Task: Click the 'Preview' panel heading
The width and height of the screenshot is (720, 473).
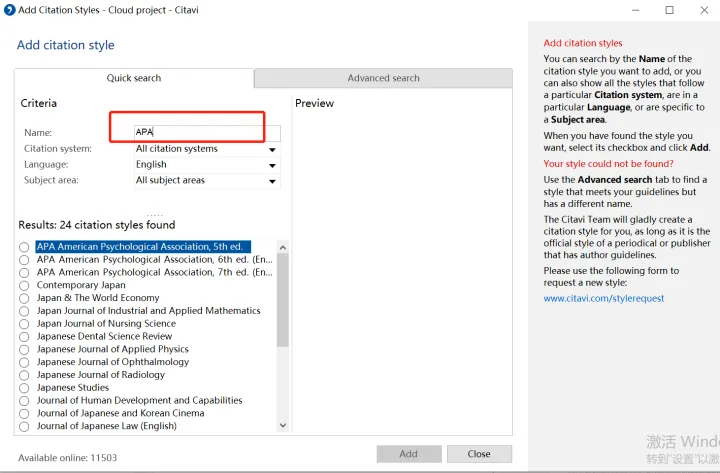Action: pos(315,103)
